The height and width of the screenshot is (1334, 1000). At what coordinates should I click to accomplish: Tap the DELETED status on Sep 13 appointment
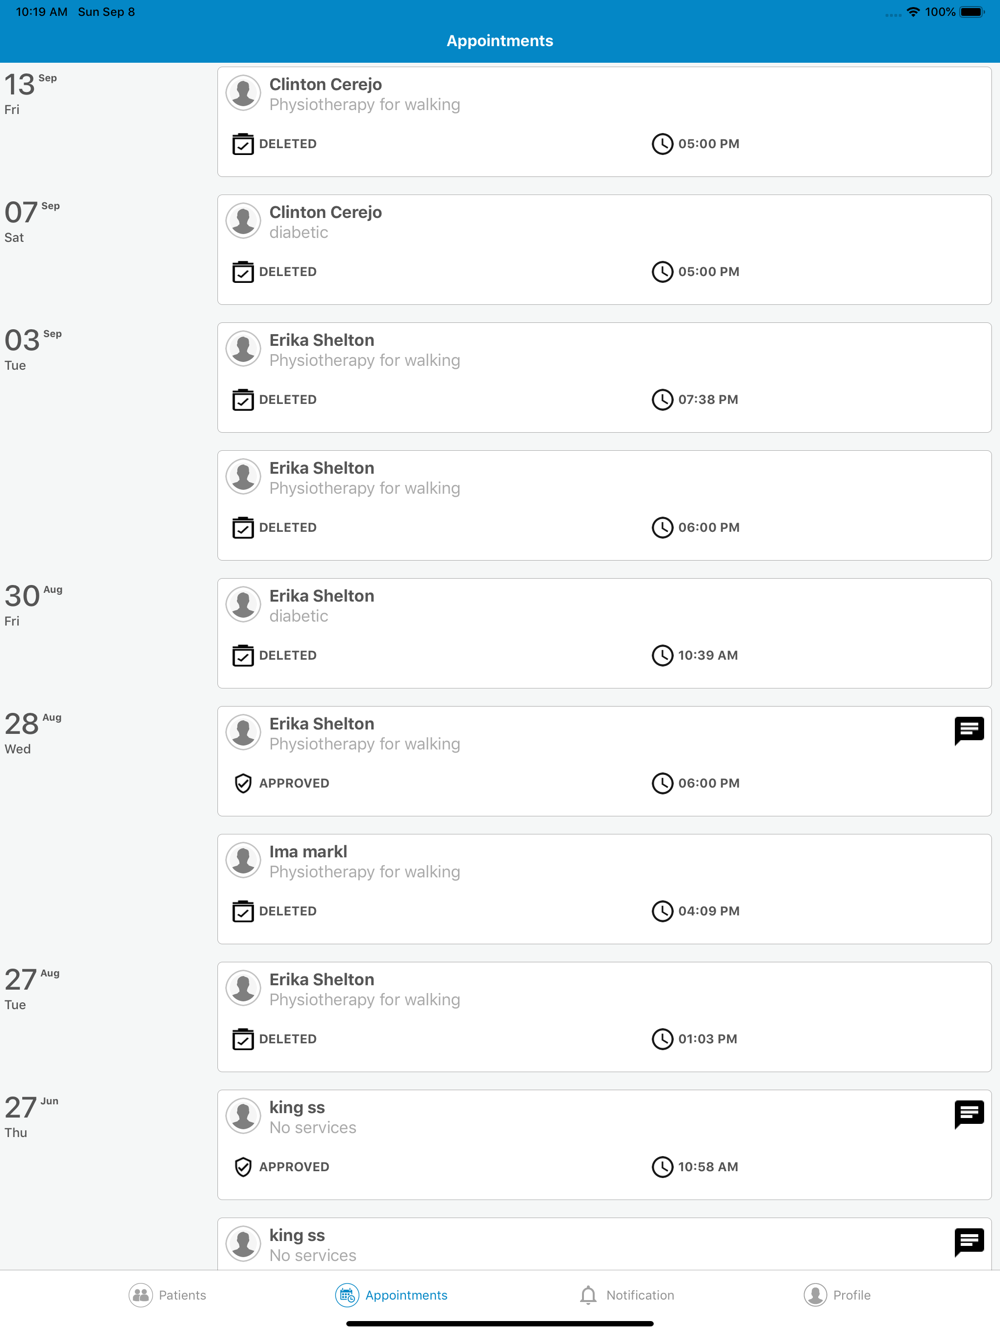[287, 144]
